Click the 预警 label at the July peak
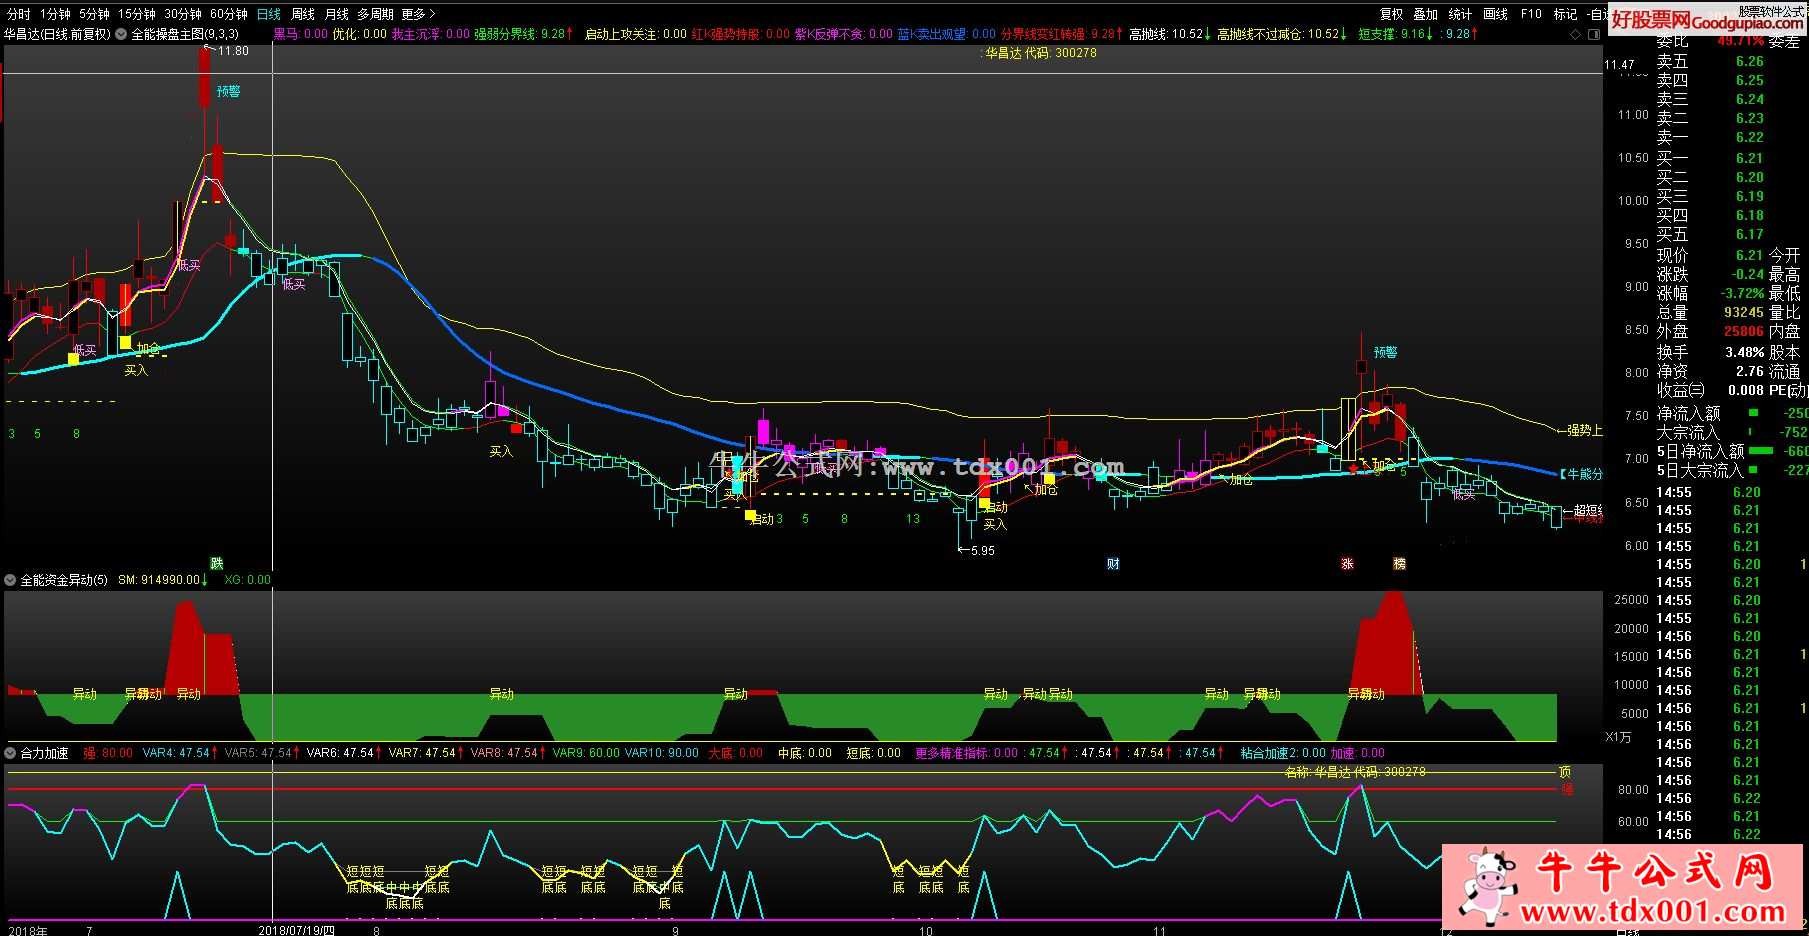1809x936 pixels. (229, 92)
